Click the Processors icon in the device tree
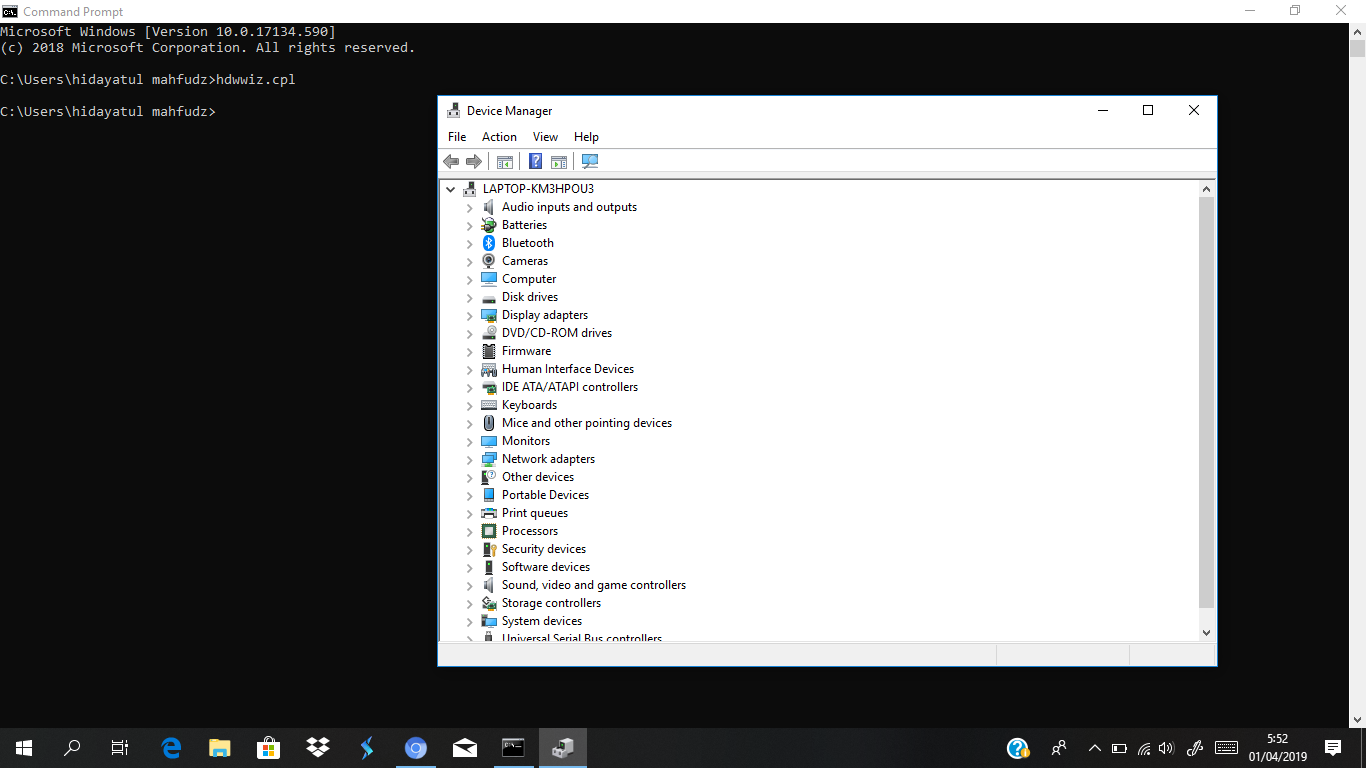Viewport: 1366px width, 768px height. pos(489,531)
